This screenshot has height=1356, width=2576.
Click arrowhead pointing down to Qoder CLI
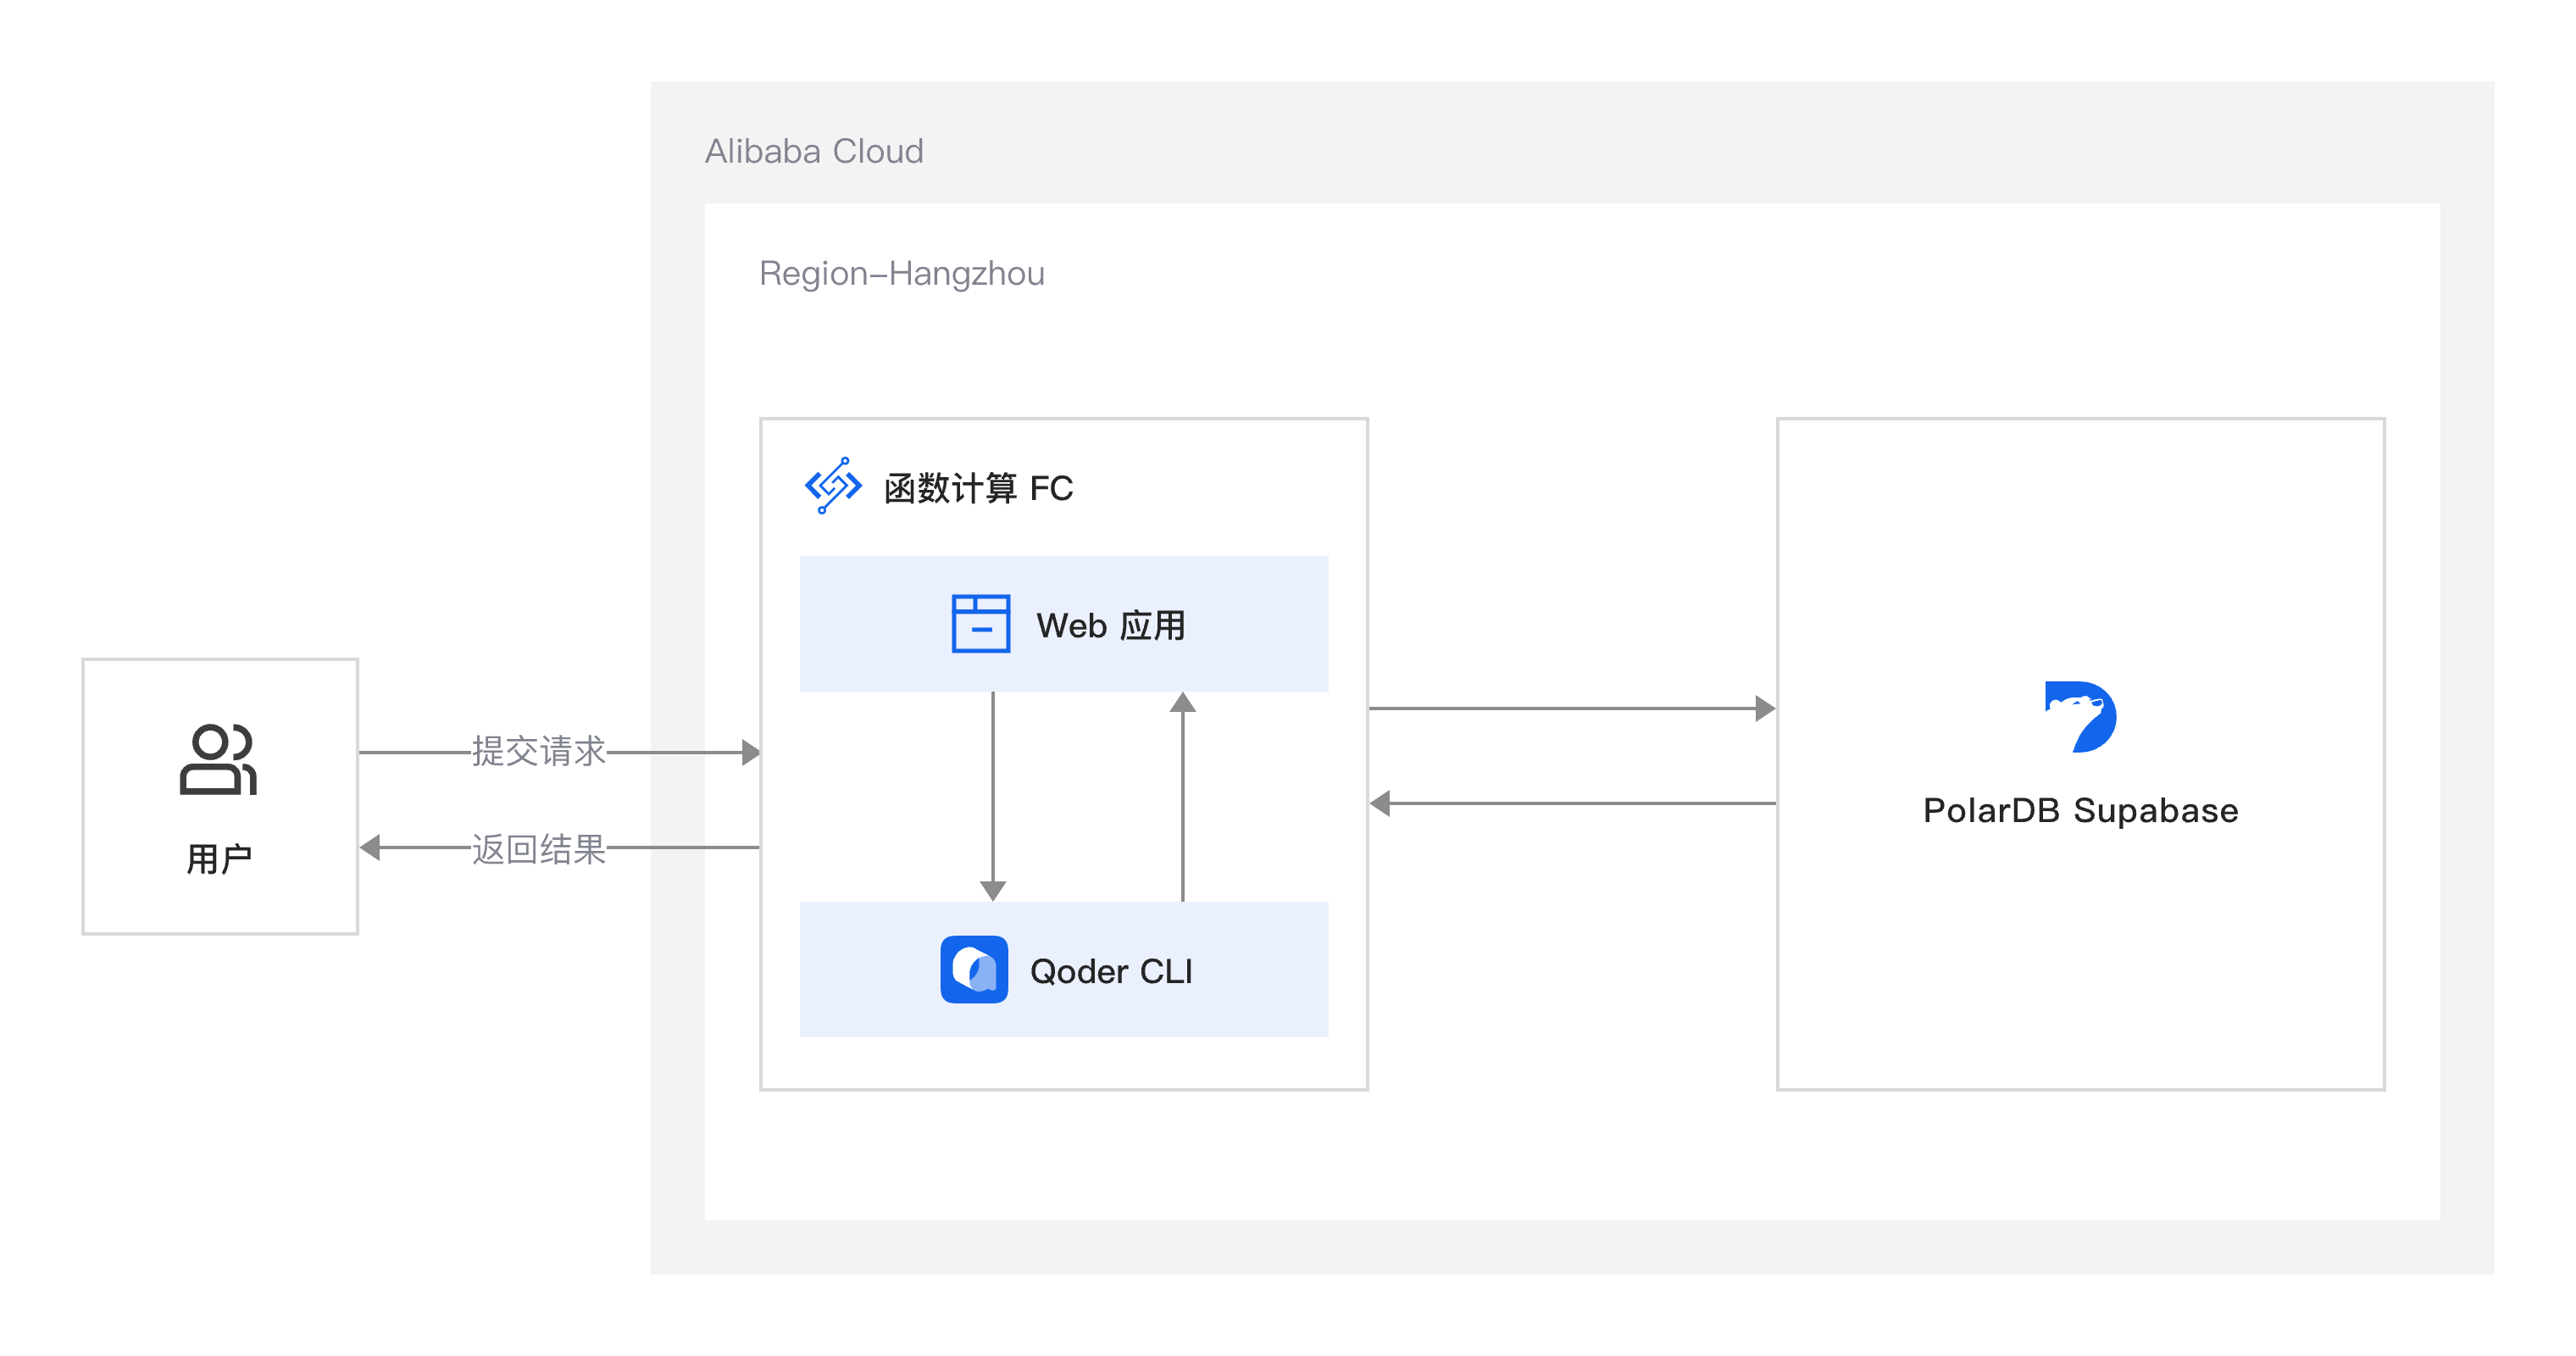click(993, 890)
